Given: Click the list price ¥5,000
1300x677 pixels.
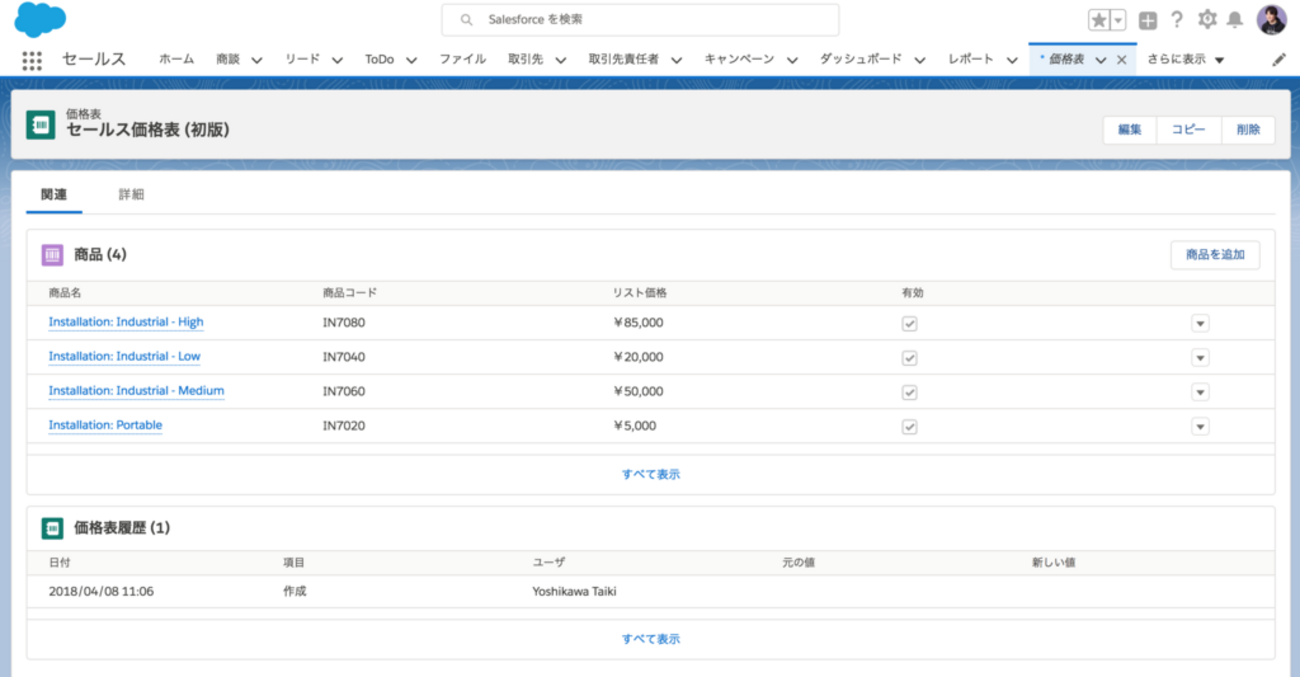Looking at the screenshot, I should point(635,426).
